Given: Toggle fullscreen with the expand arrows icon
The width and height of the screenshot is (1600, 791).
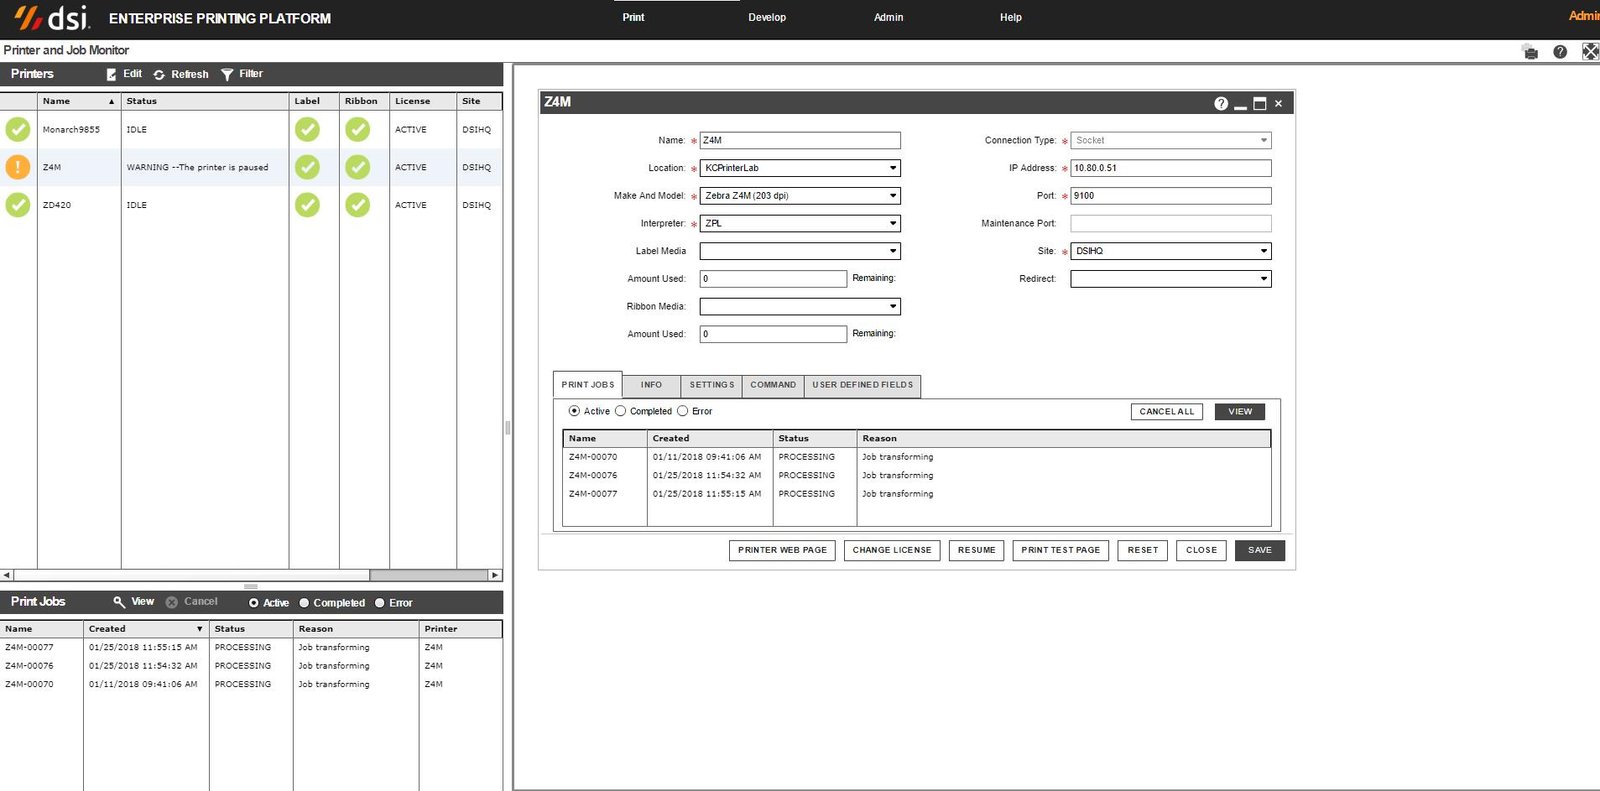Looking at the screenshot, I should [x=1590, y=51].
